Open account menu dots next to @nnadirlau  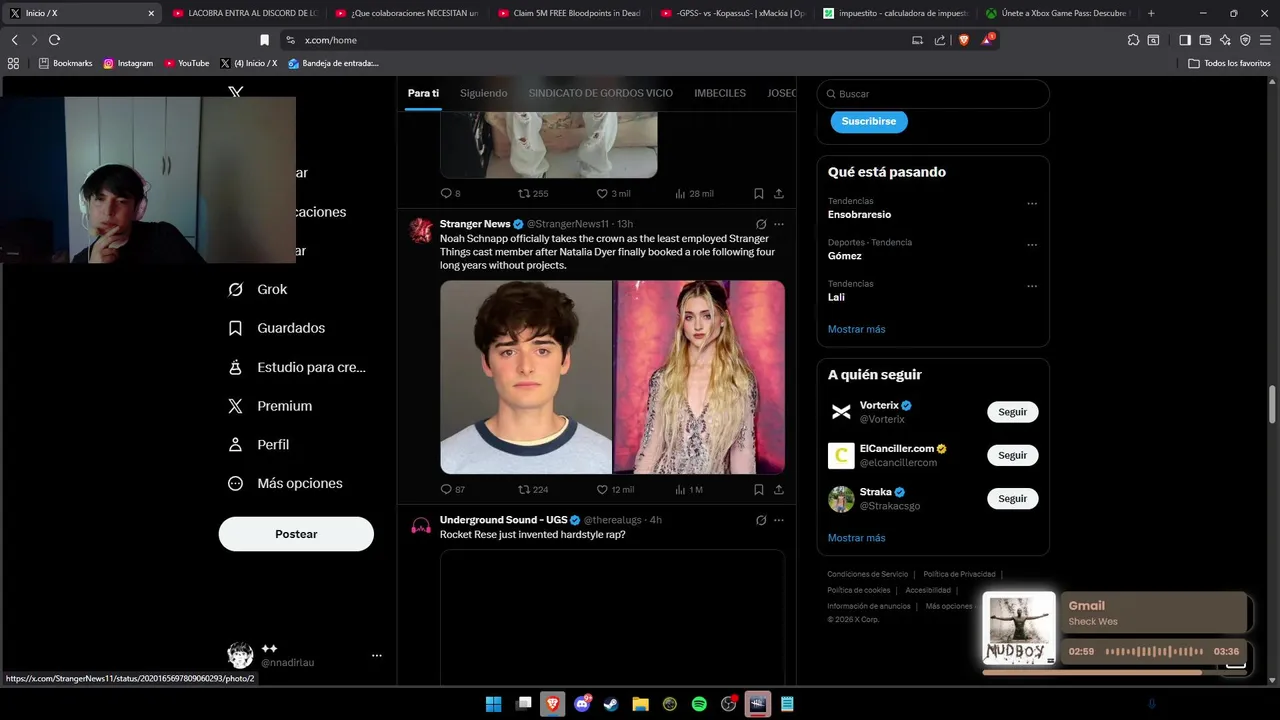pyautogui.click(x=377, y=656)
